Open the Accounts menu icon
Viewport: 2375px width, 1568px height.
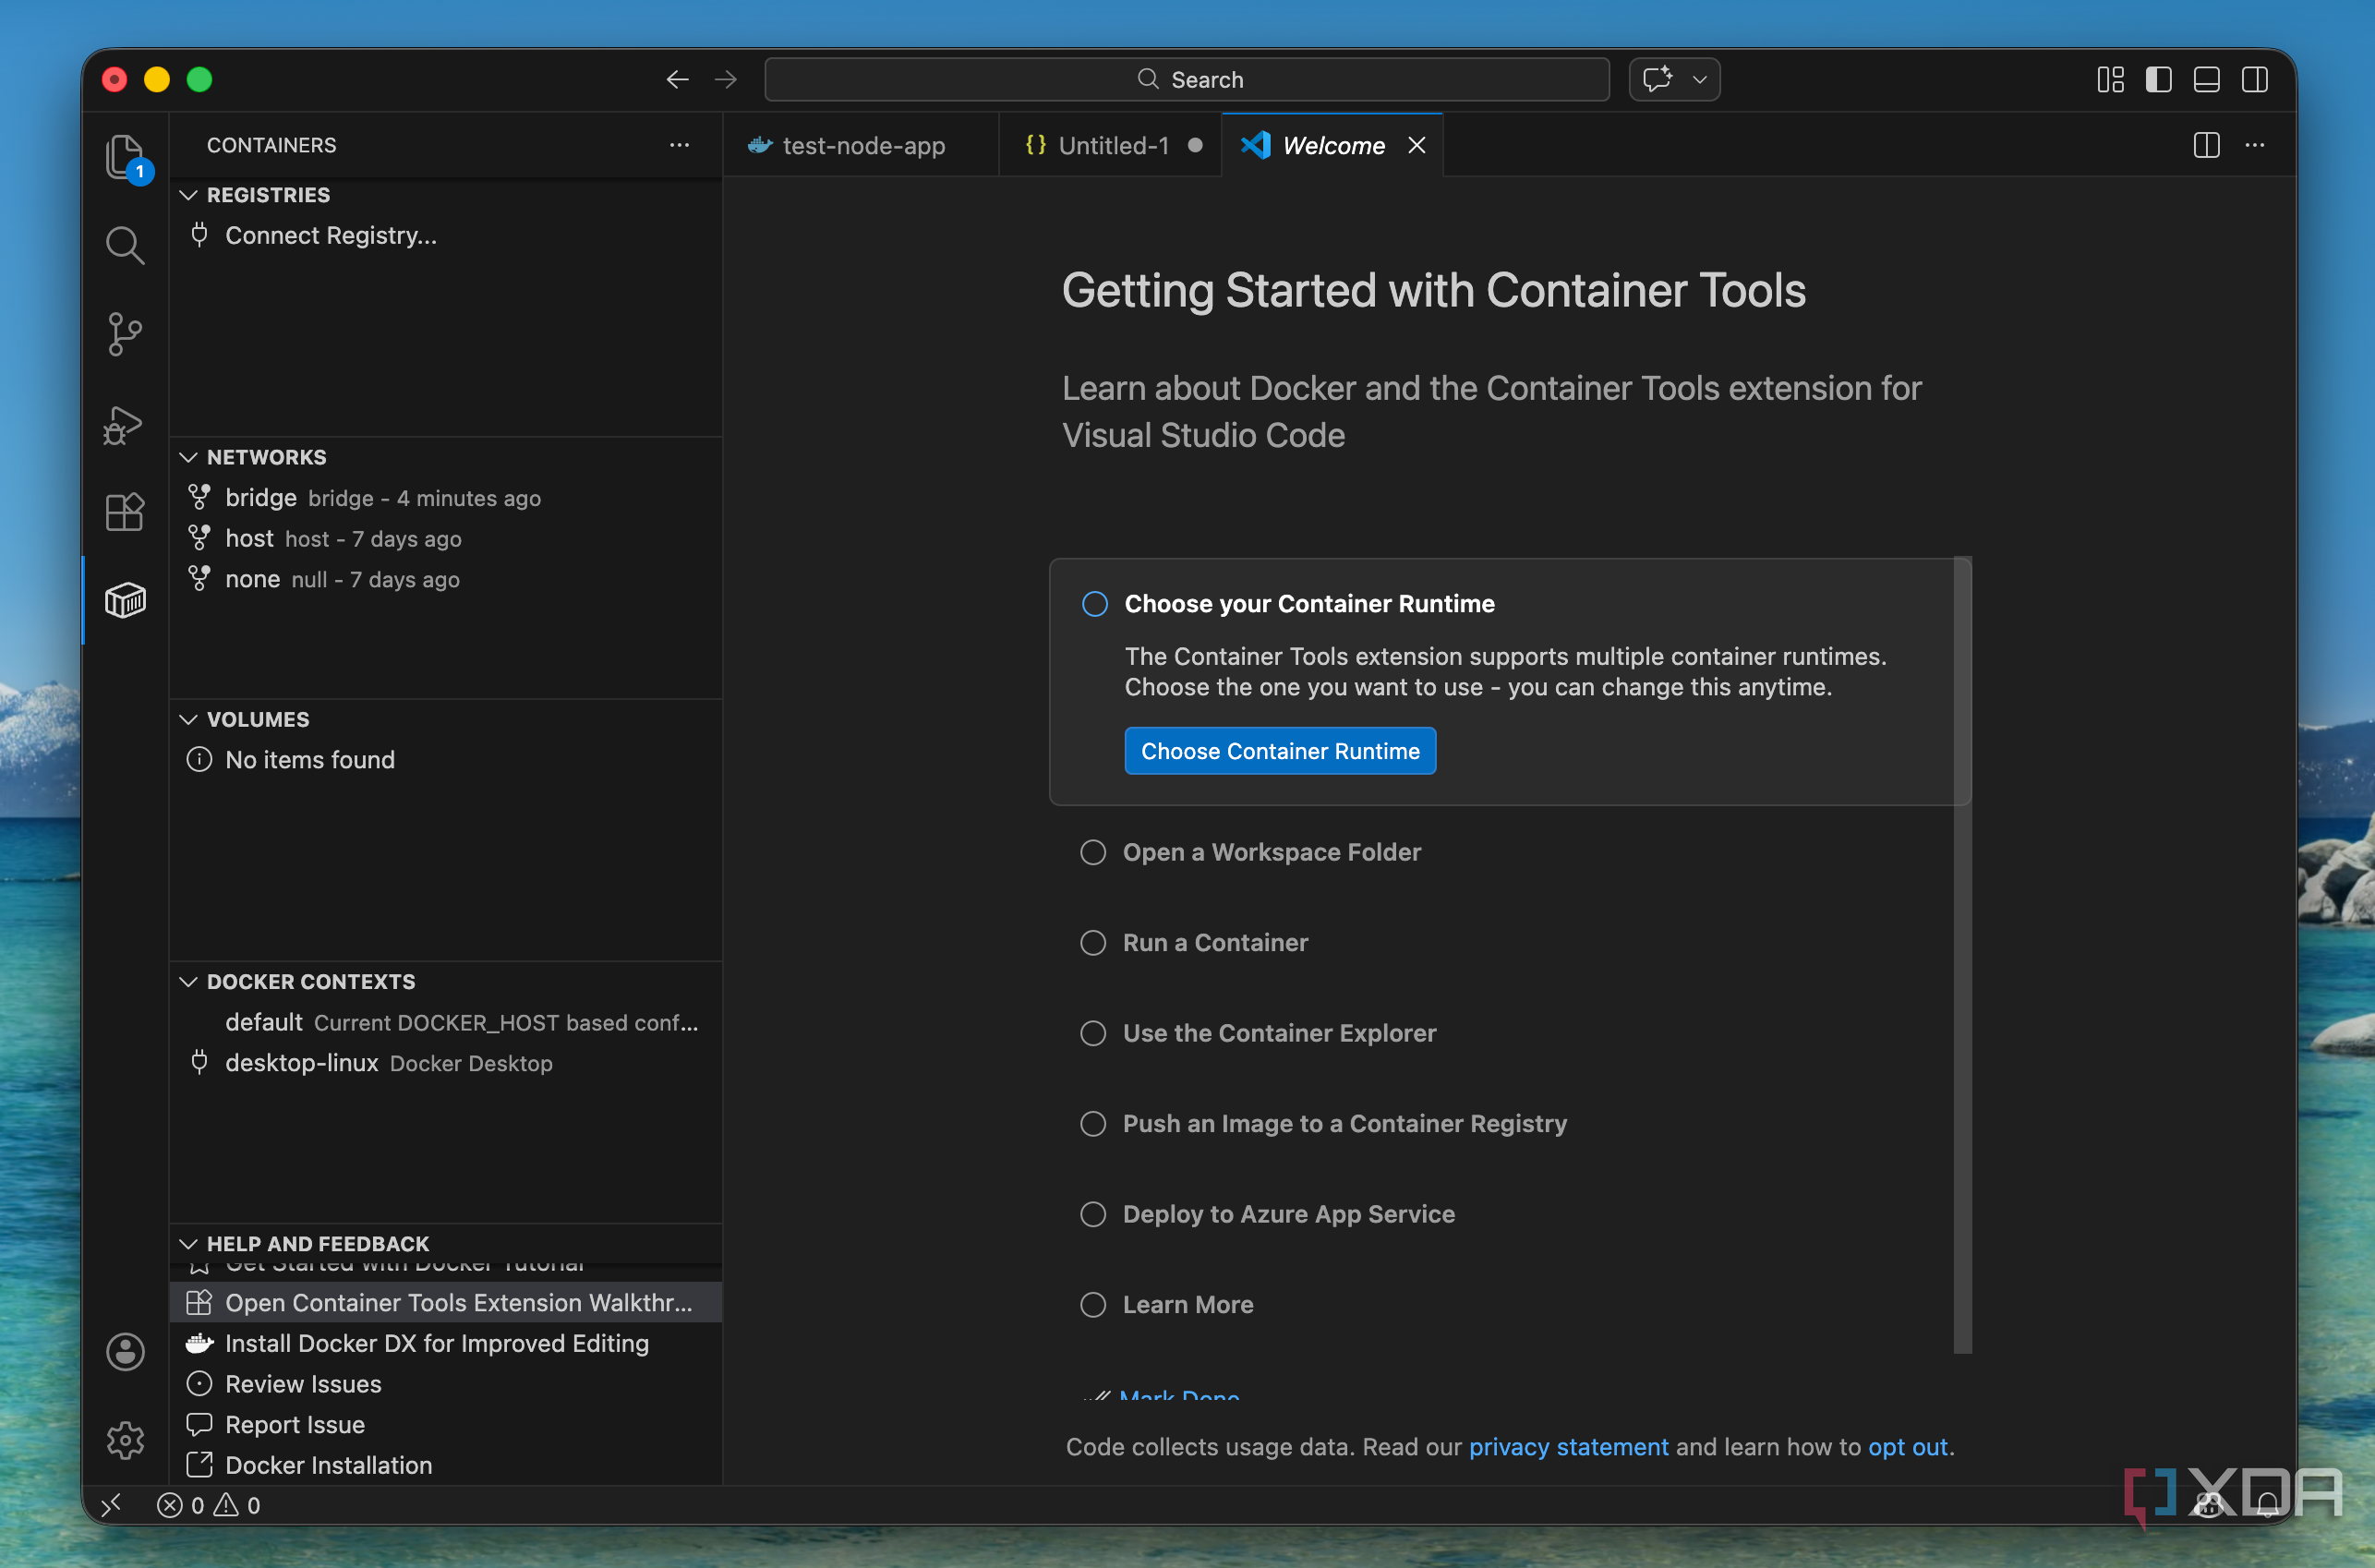tap(125, 1352)
